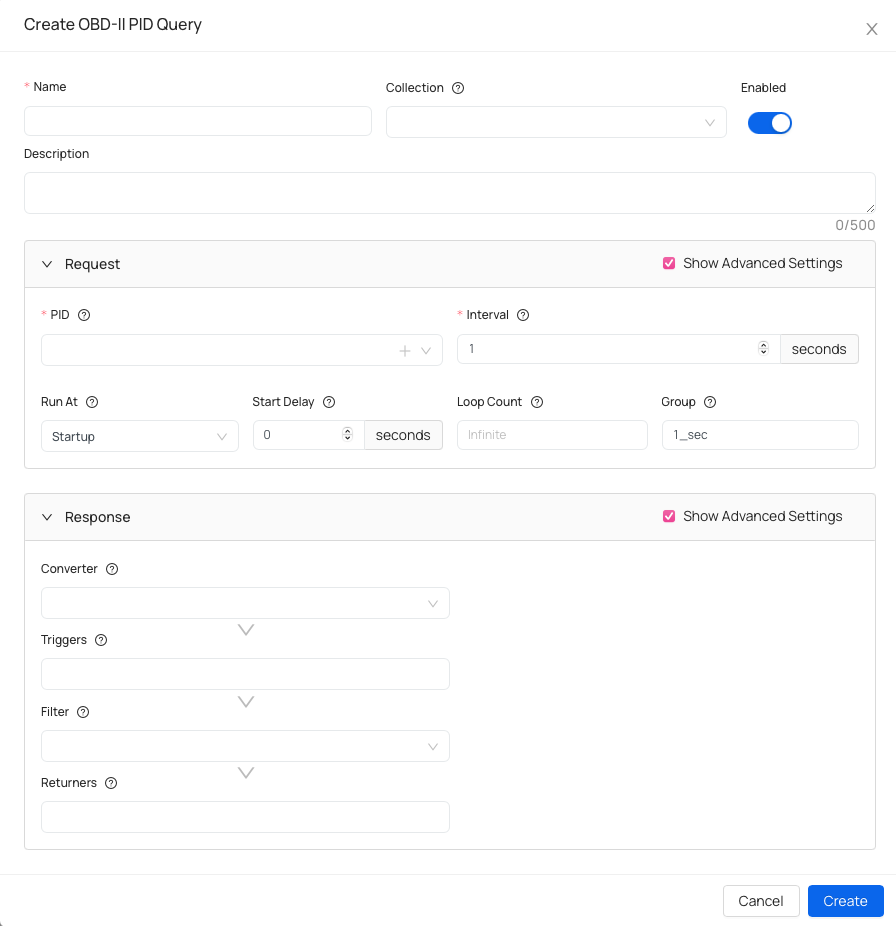The width and height of the screenshot is (896, 926).
Task: Collapse the Request section
Action: point(47,264)
